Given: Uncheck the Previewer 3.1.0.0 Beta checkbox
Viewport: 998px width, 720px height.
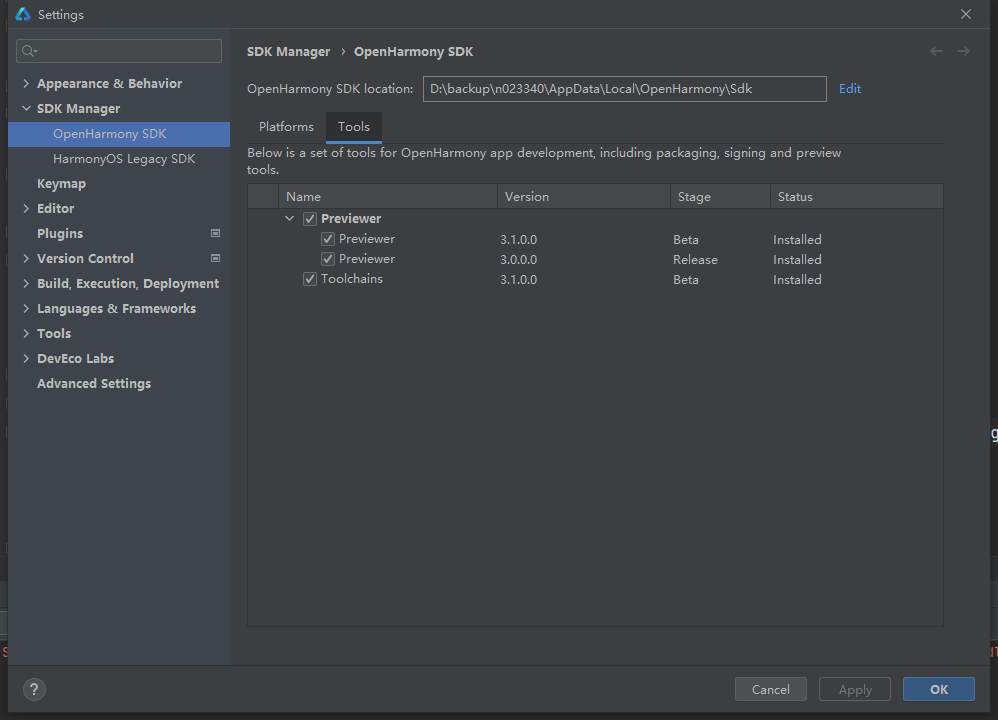Looking at the screenshot, I should tap(328, 239).
